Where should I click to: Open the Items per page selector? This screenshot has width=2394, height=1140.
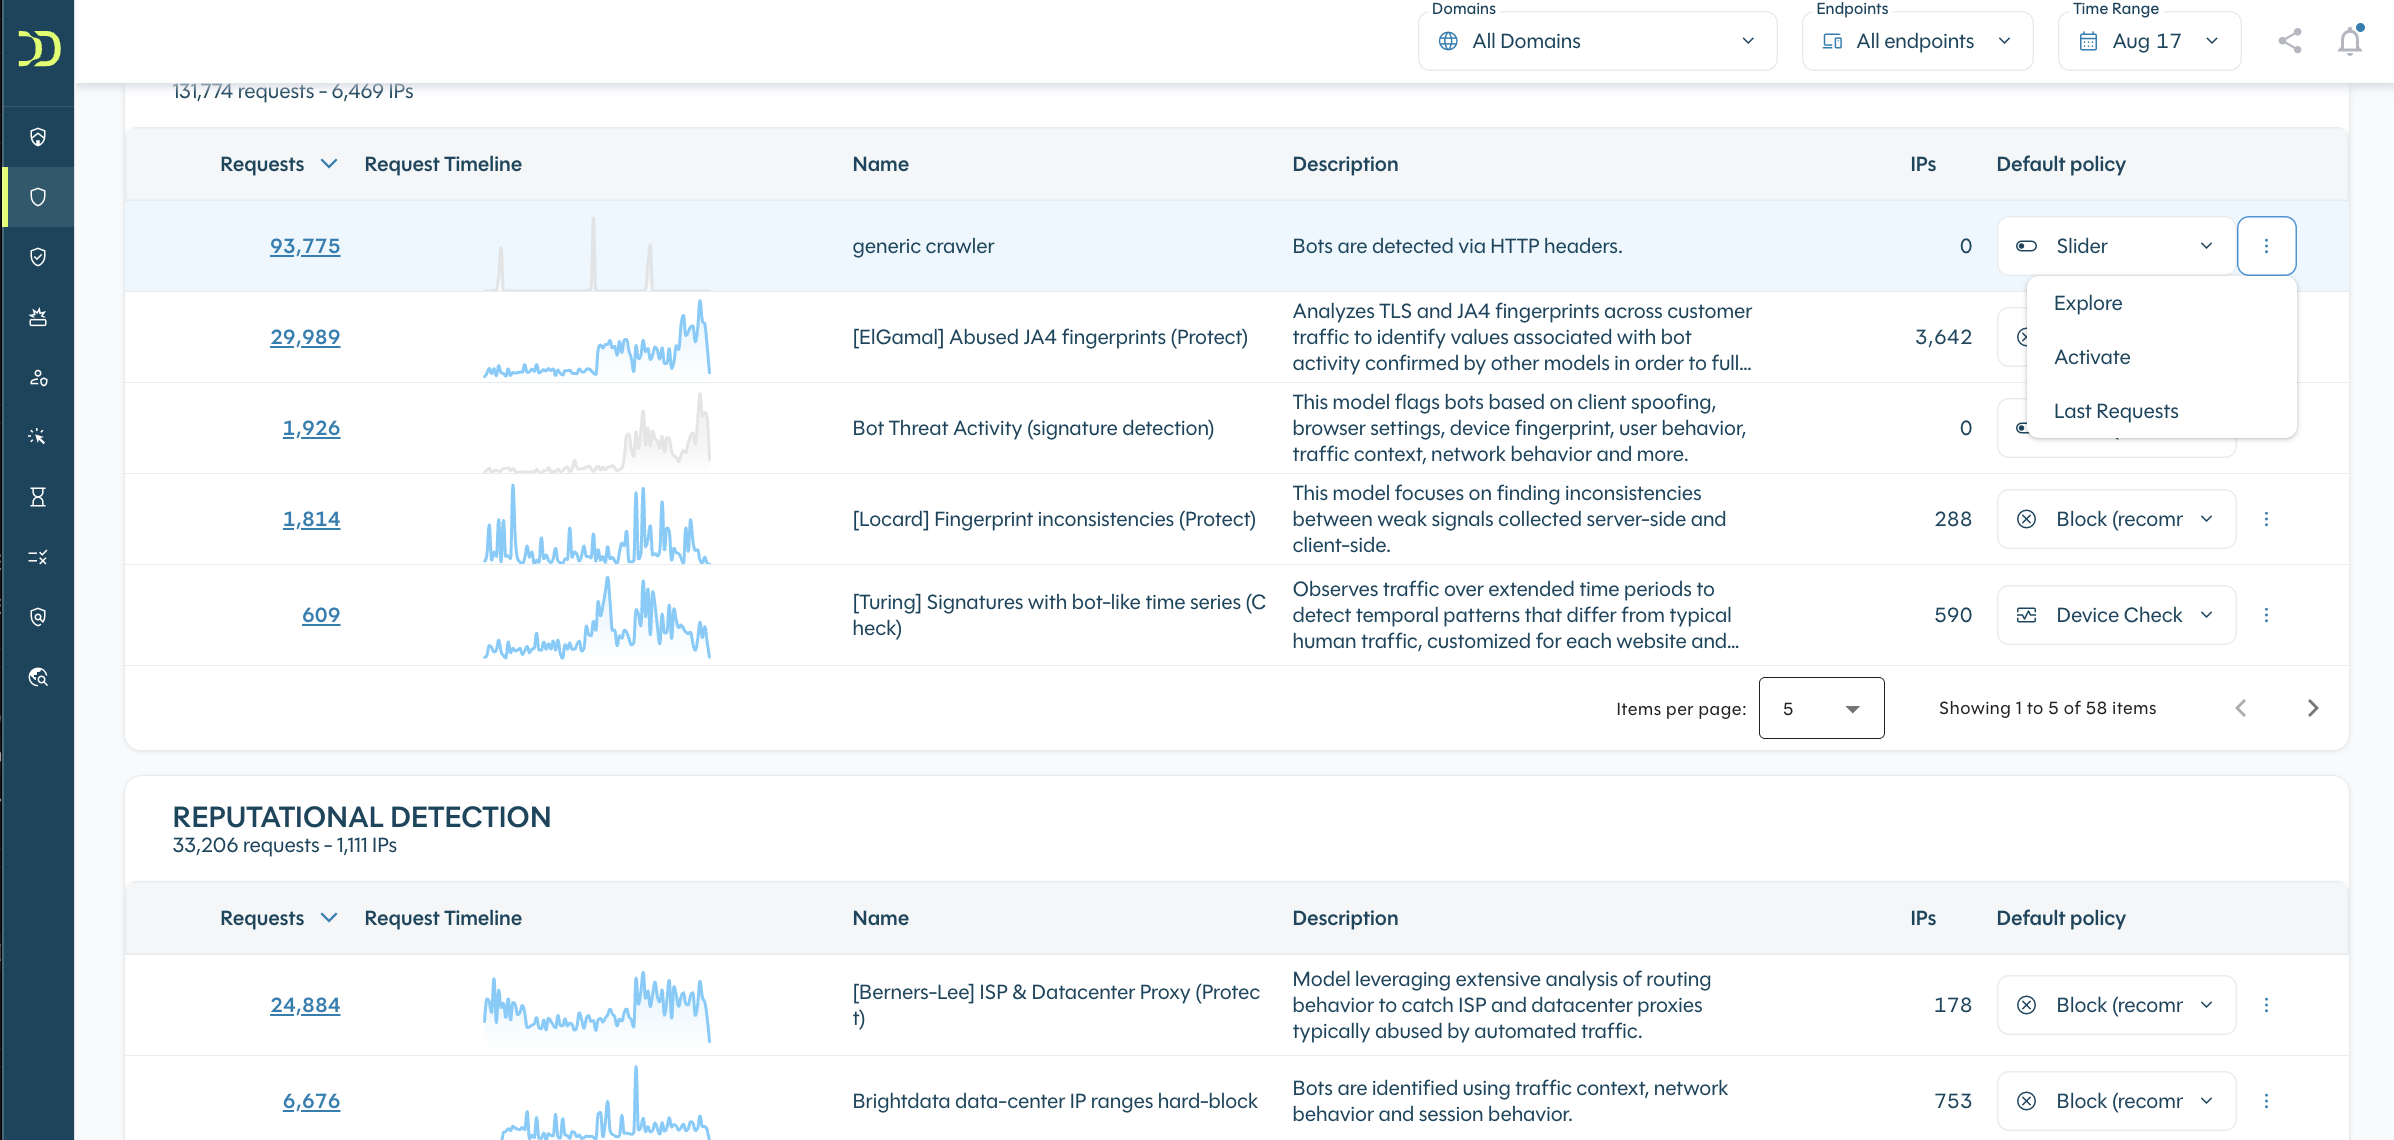click(1821, 708)
